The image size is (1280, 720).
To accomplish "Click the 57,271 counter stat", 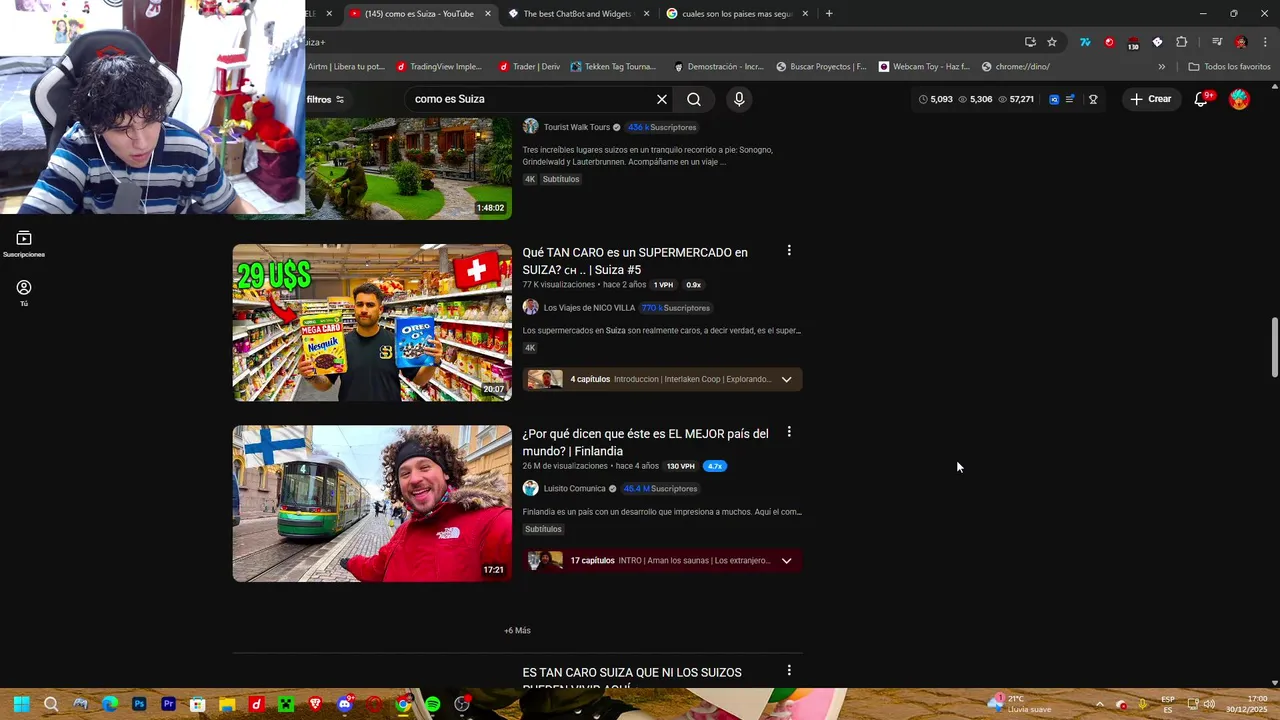I will pyautogui.click(x=1016, y=99).
